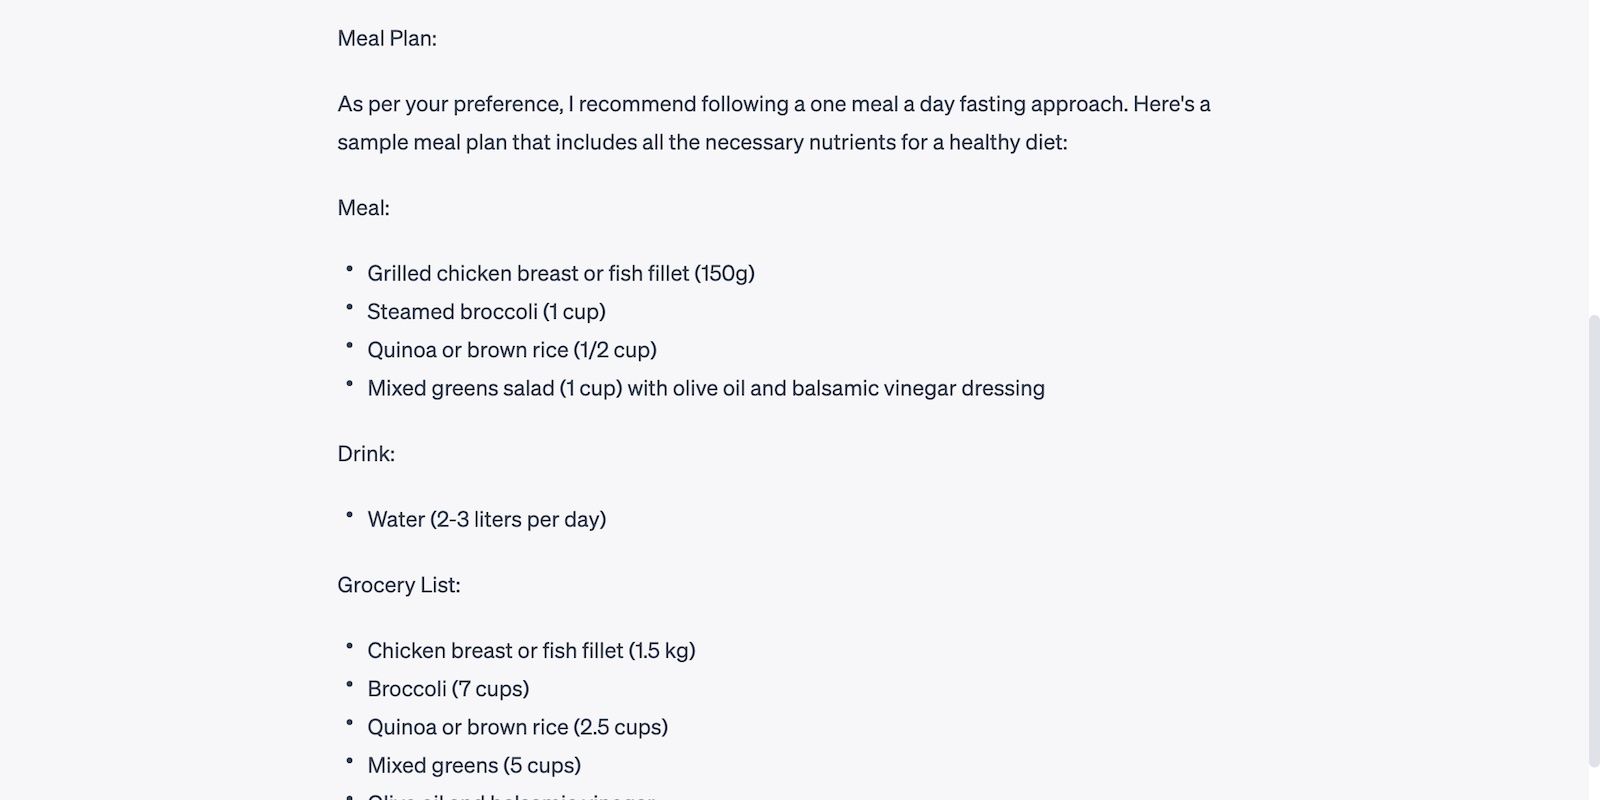Click the "Drink:" label text
Viewport: 1600px width, 800px height.
click(366, 454)
